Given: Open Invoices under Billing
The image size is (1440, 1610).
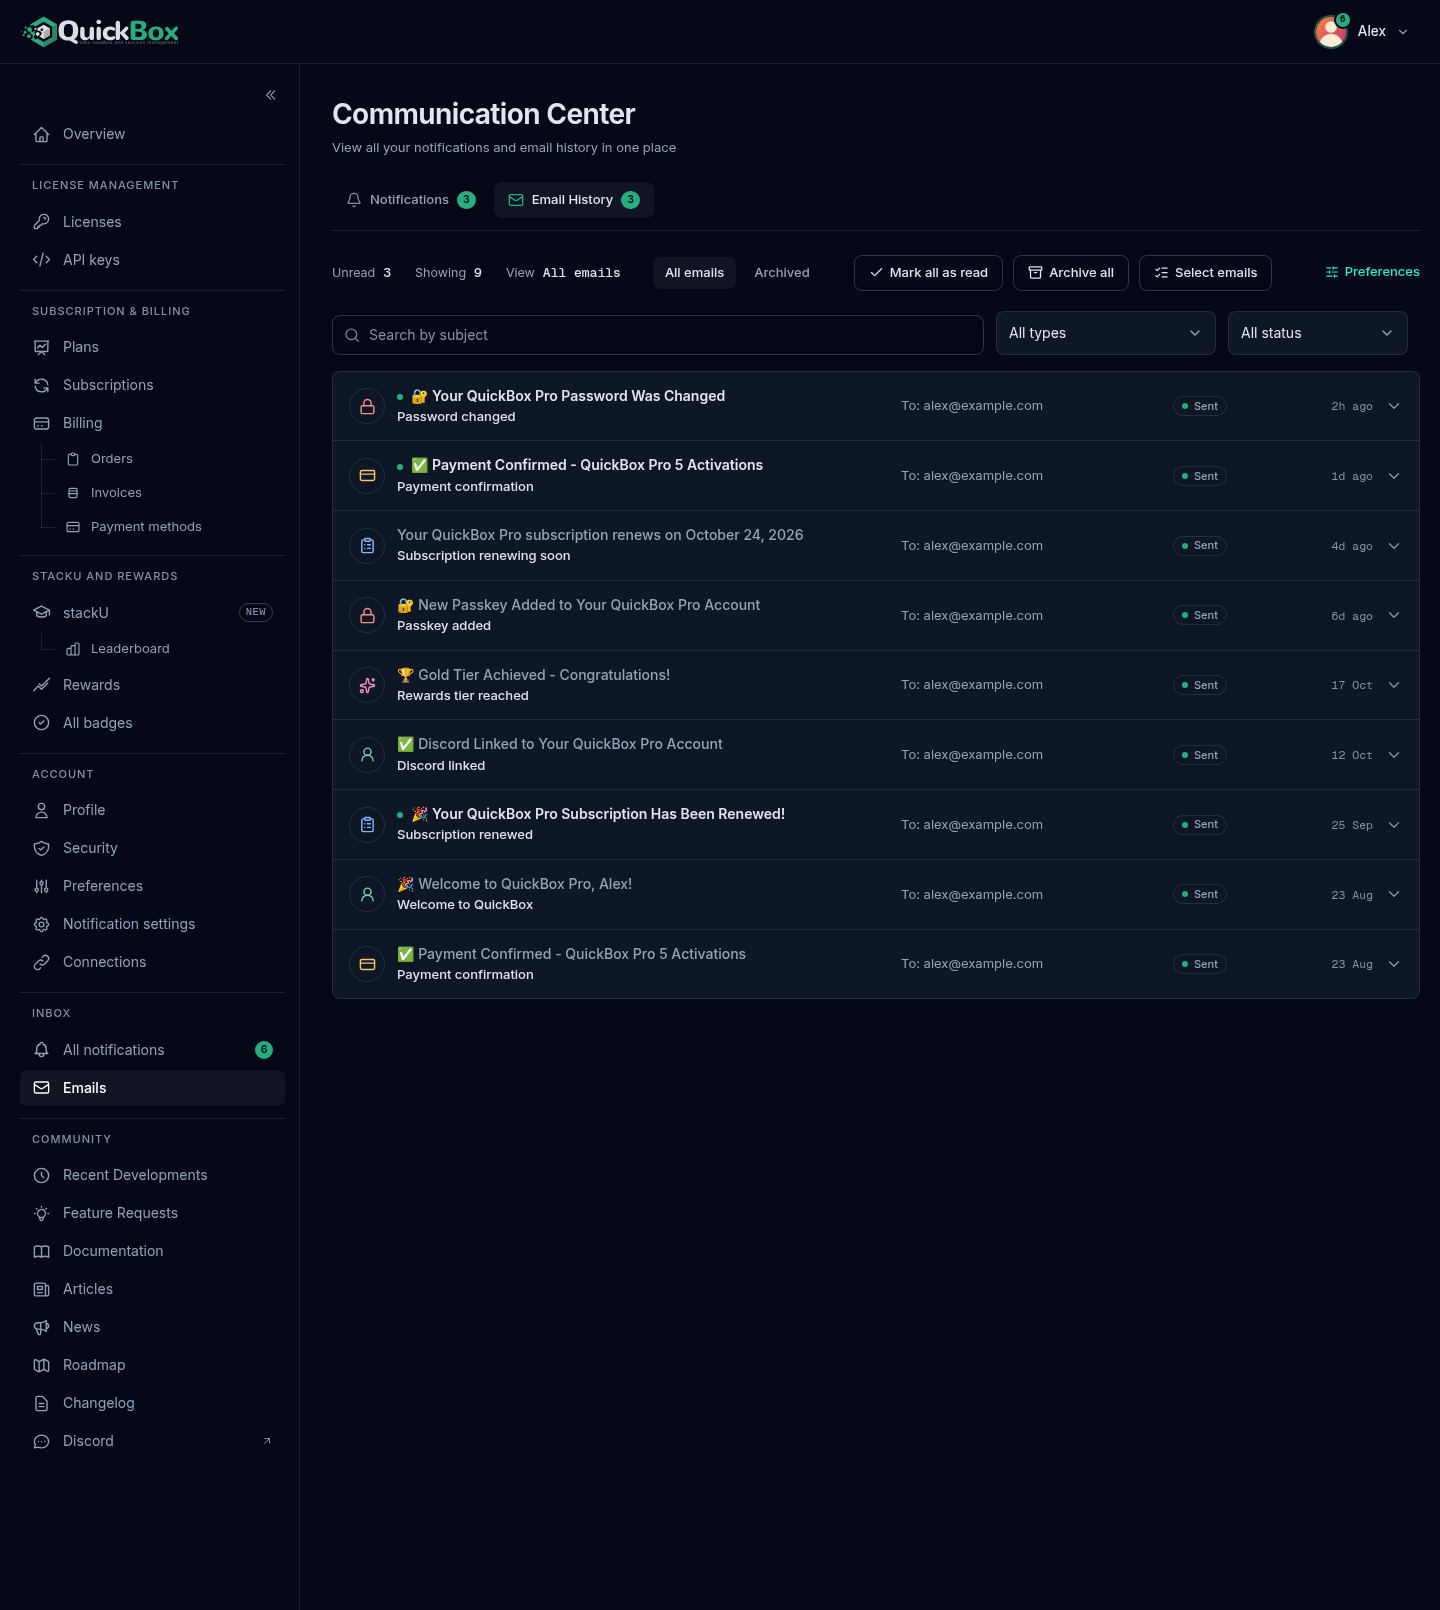Looking at the screenshot, I should (x=116, y=493).
